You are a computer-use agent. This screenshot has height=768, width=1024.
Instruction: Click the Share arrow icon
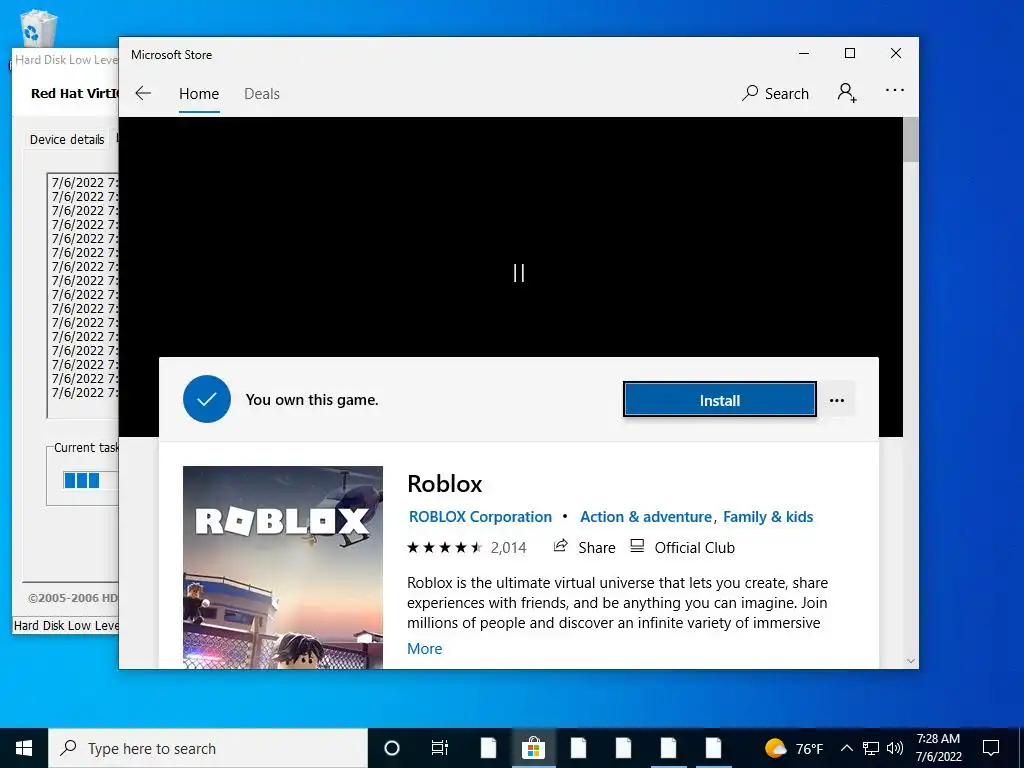(560, 546)
